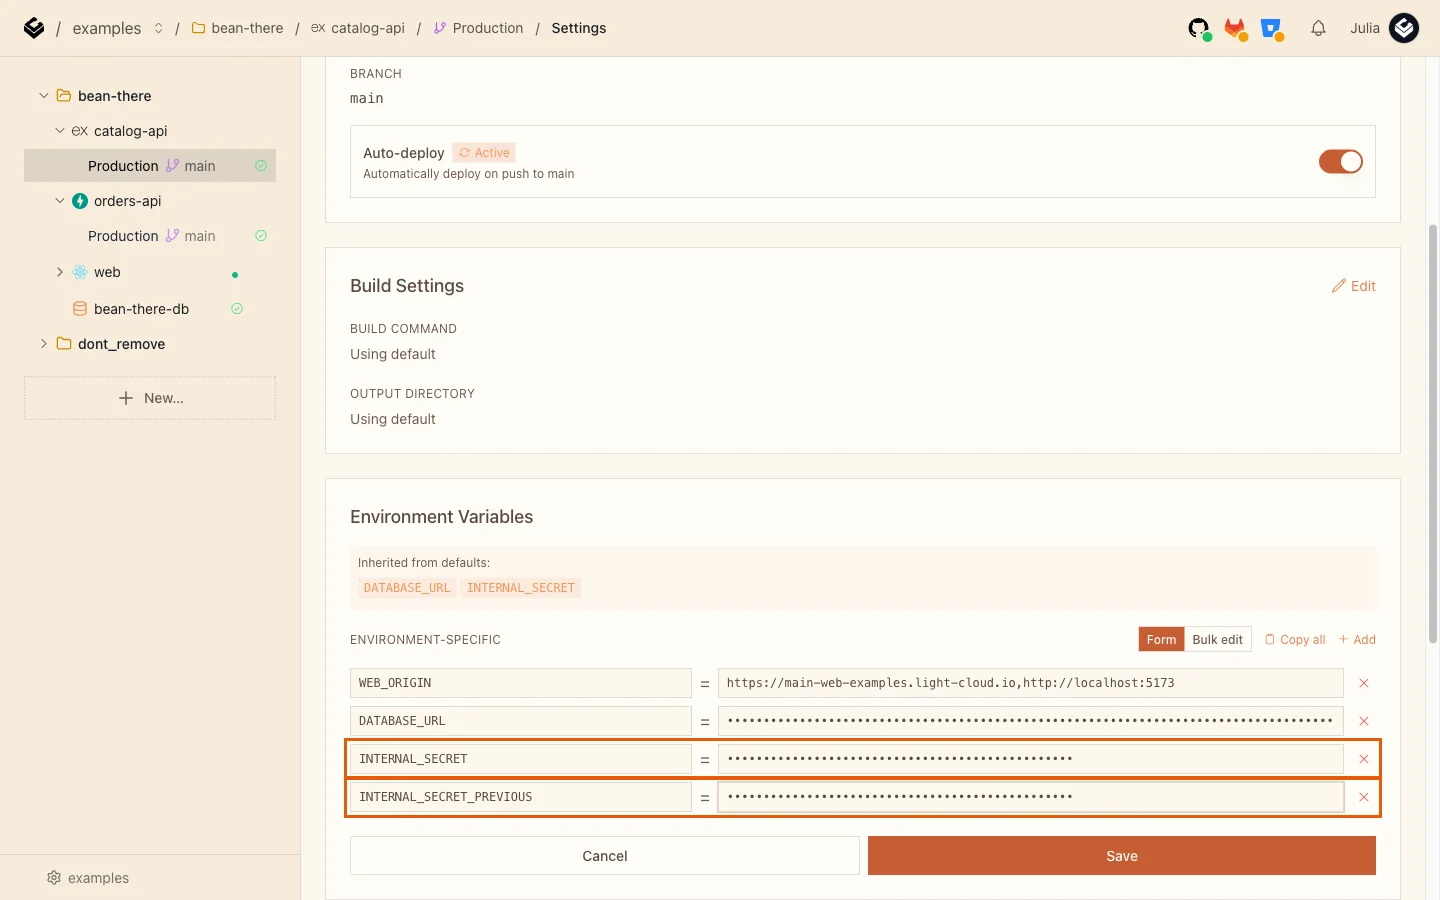Click the React icon beside web in sidebar
Viewport: 1440px width, 900px height.
(x=80, y=272)
